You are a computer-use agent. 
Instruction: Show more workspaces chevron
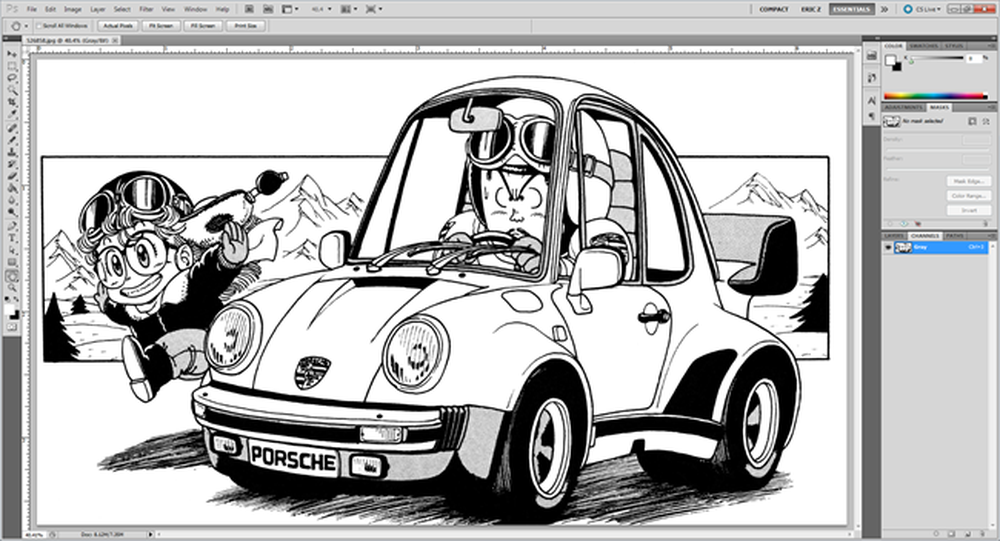(x=885, y=9)
